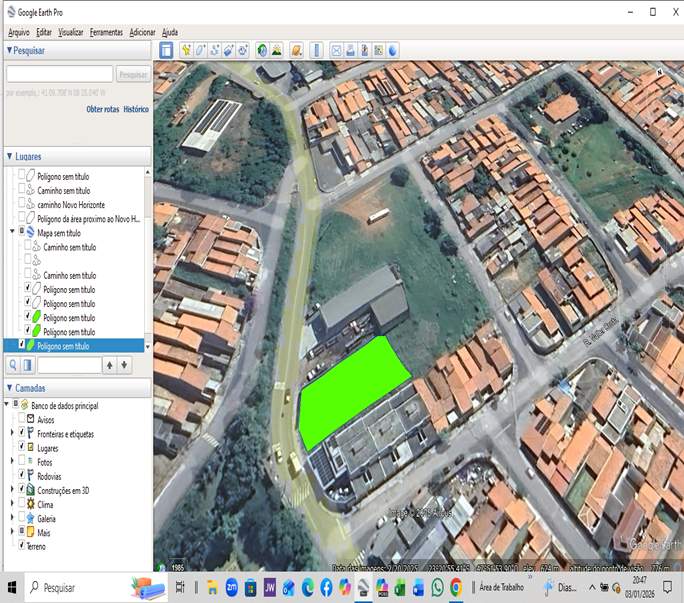Collapse the Pesquisar panel
684x603 pixels.
click(x=10, y=50)
